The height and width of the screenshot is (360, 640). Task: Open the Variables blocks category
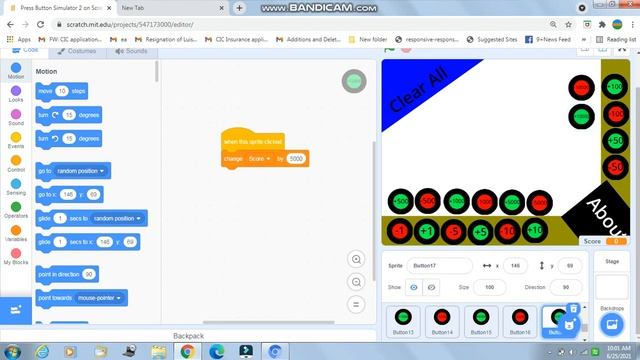click(x=16, y=233)
